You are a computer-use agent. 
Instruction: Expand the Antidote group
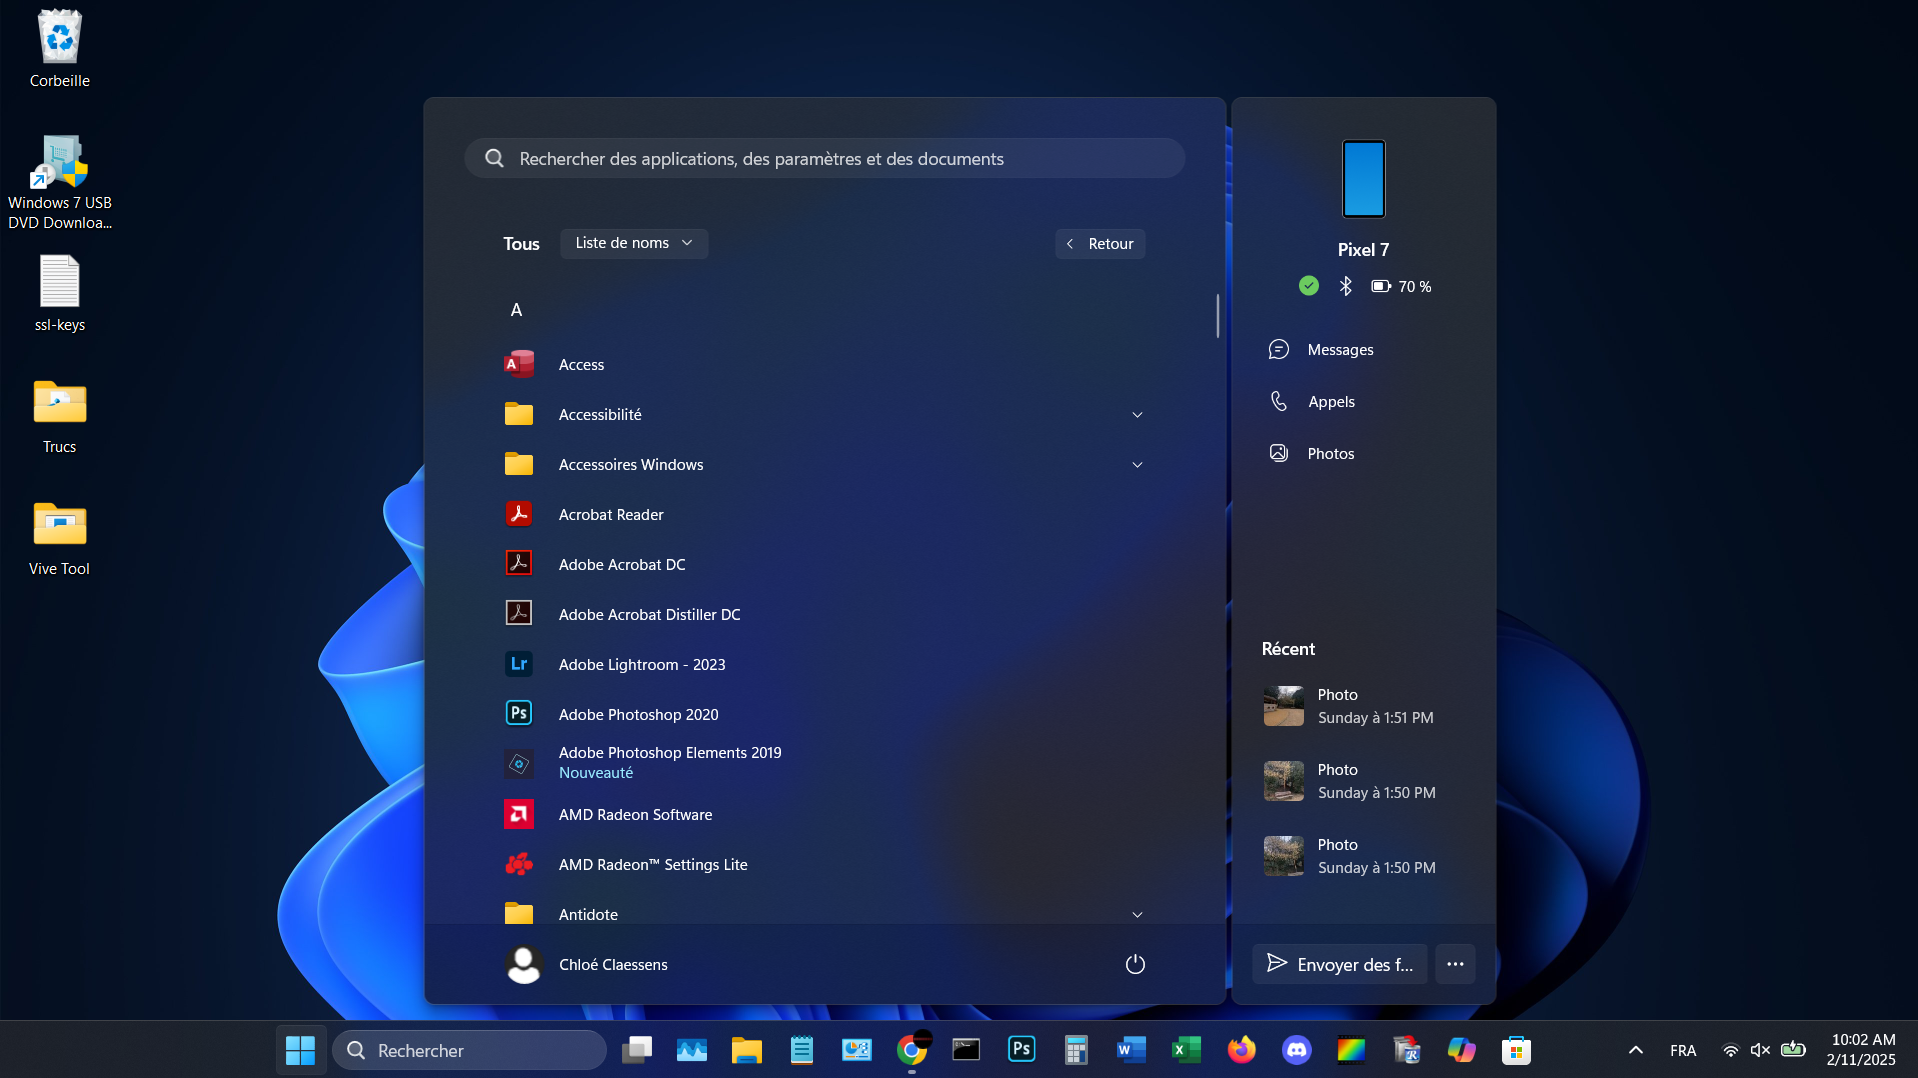click(x=1137, y=913)
